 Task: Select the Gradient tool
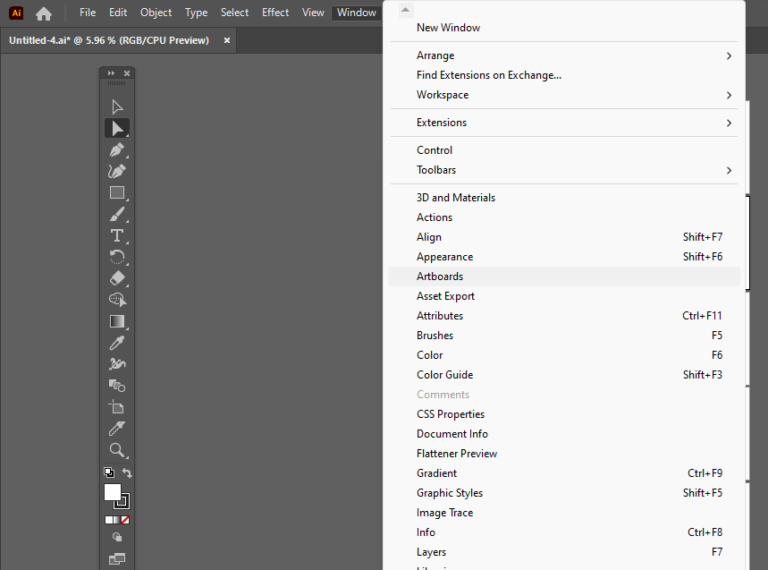pyautogui.click(x=117, y=321)
